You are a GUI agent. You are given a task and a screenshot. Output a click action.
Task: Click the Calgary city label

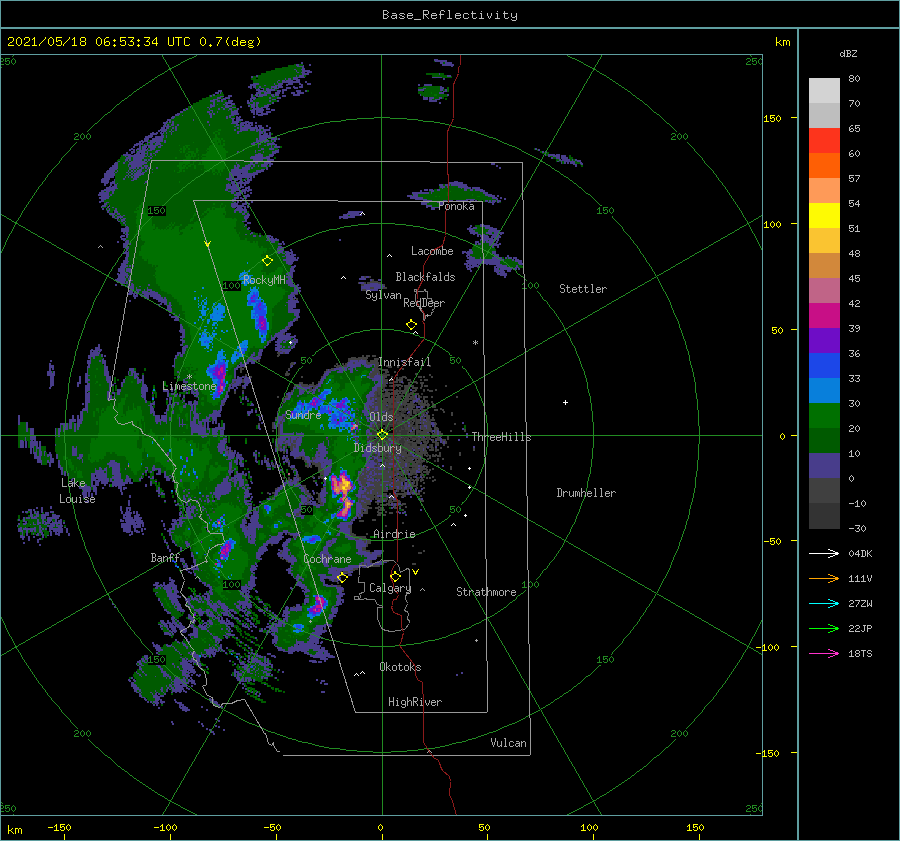tap(390, 588)
